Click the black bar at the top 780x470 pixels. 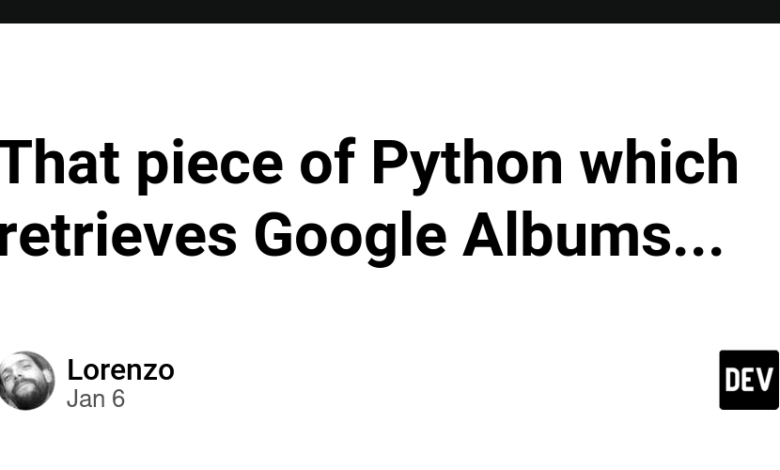coord(390,11)
